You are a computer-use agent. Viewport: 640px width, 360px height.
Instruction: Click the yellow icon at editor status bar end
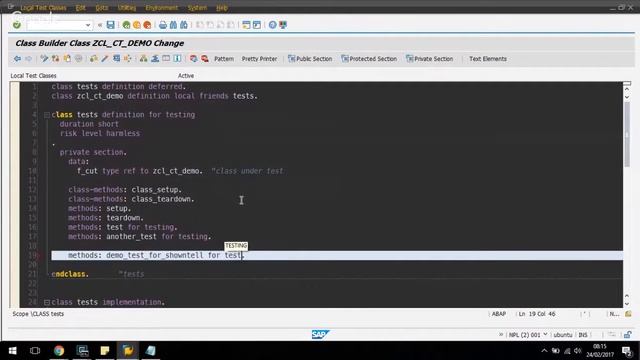[628, 314]
